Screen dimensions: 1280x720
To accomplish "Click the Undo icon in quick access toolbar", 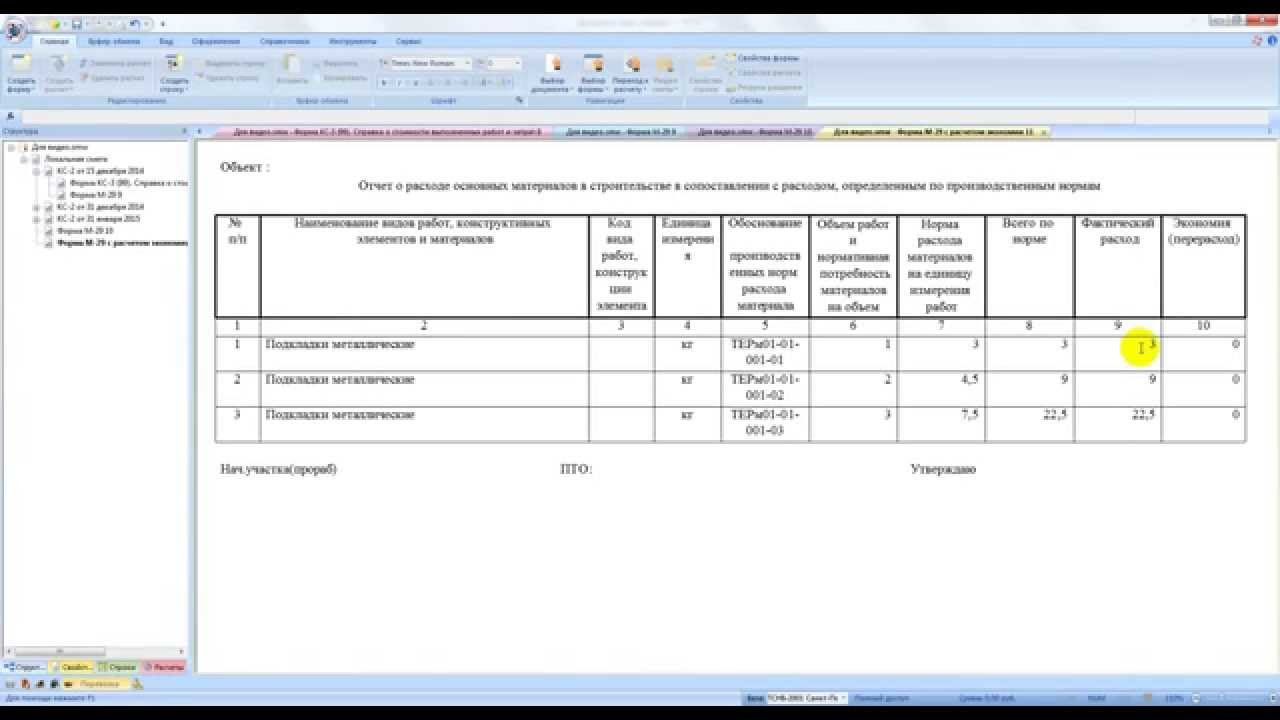I will click(x=135, y=24).
